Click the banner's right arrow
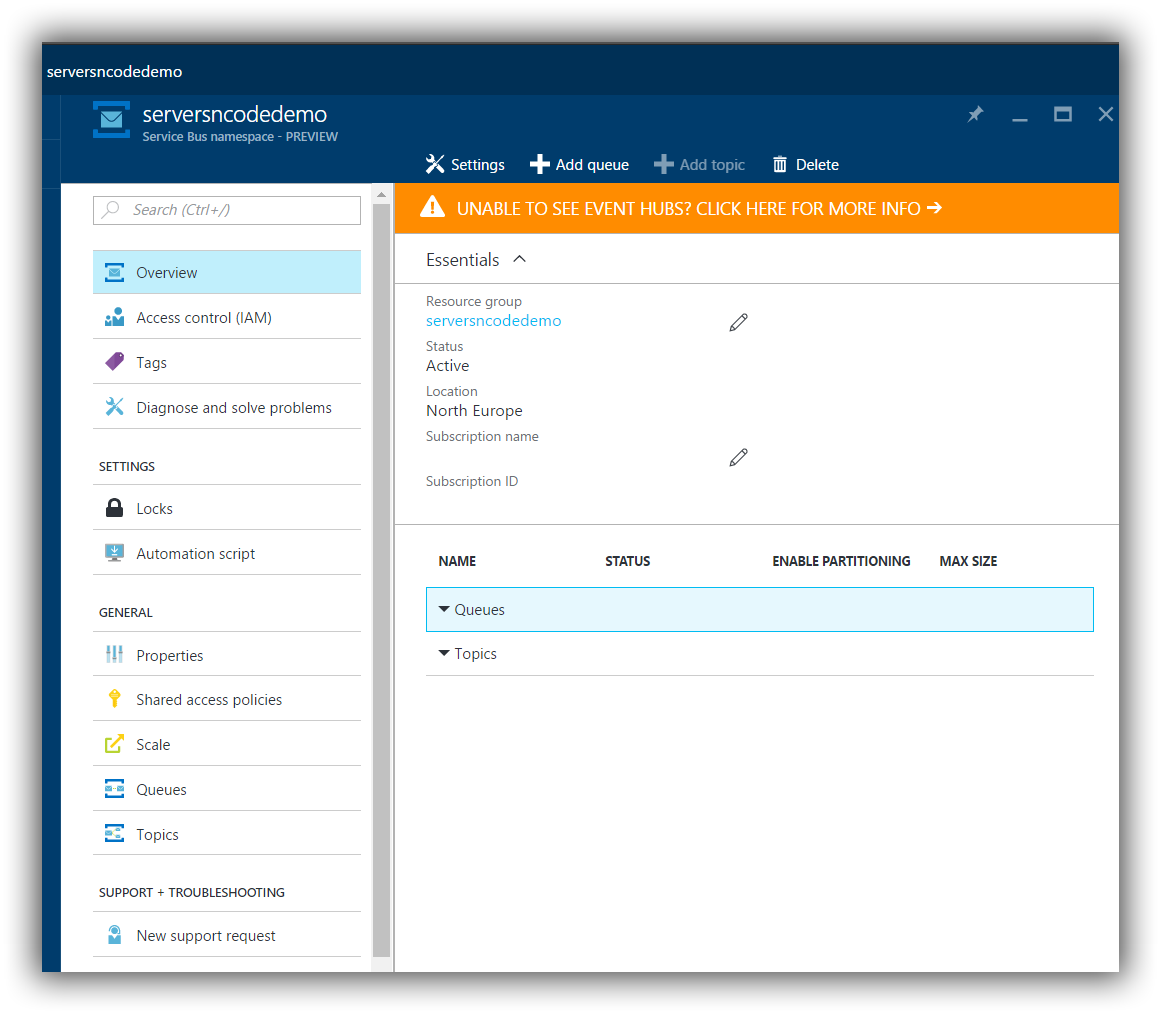The width and height of the screenshot is (1161, 1014). pyautogui.click(x=934, y=207)
